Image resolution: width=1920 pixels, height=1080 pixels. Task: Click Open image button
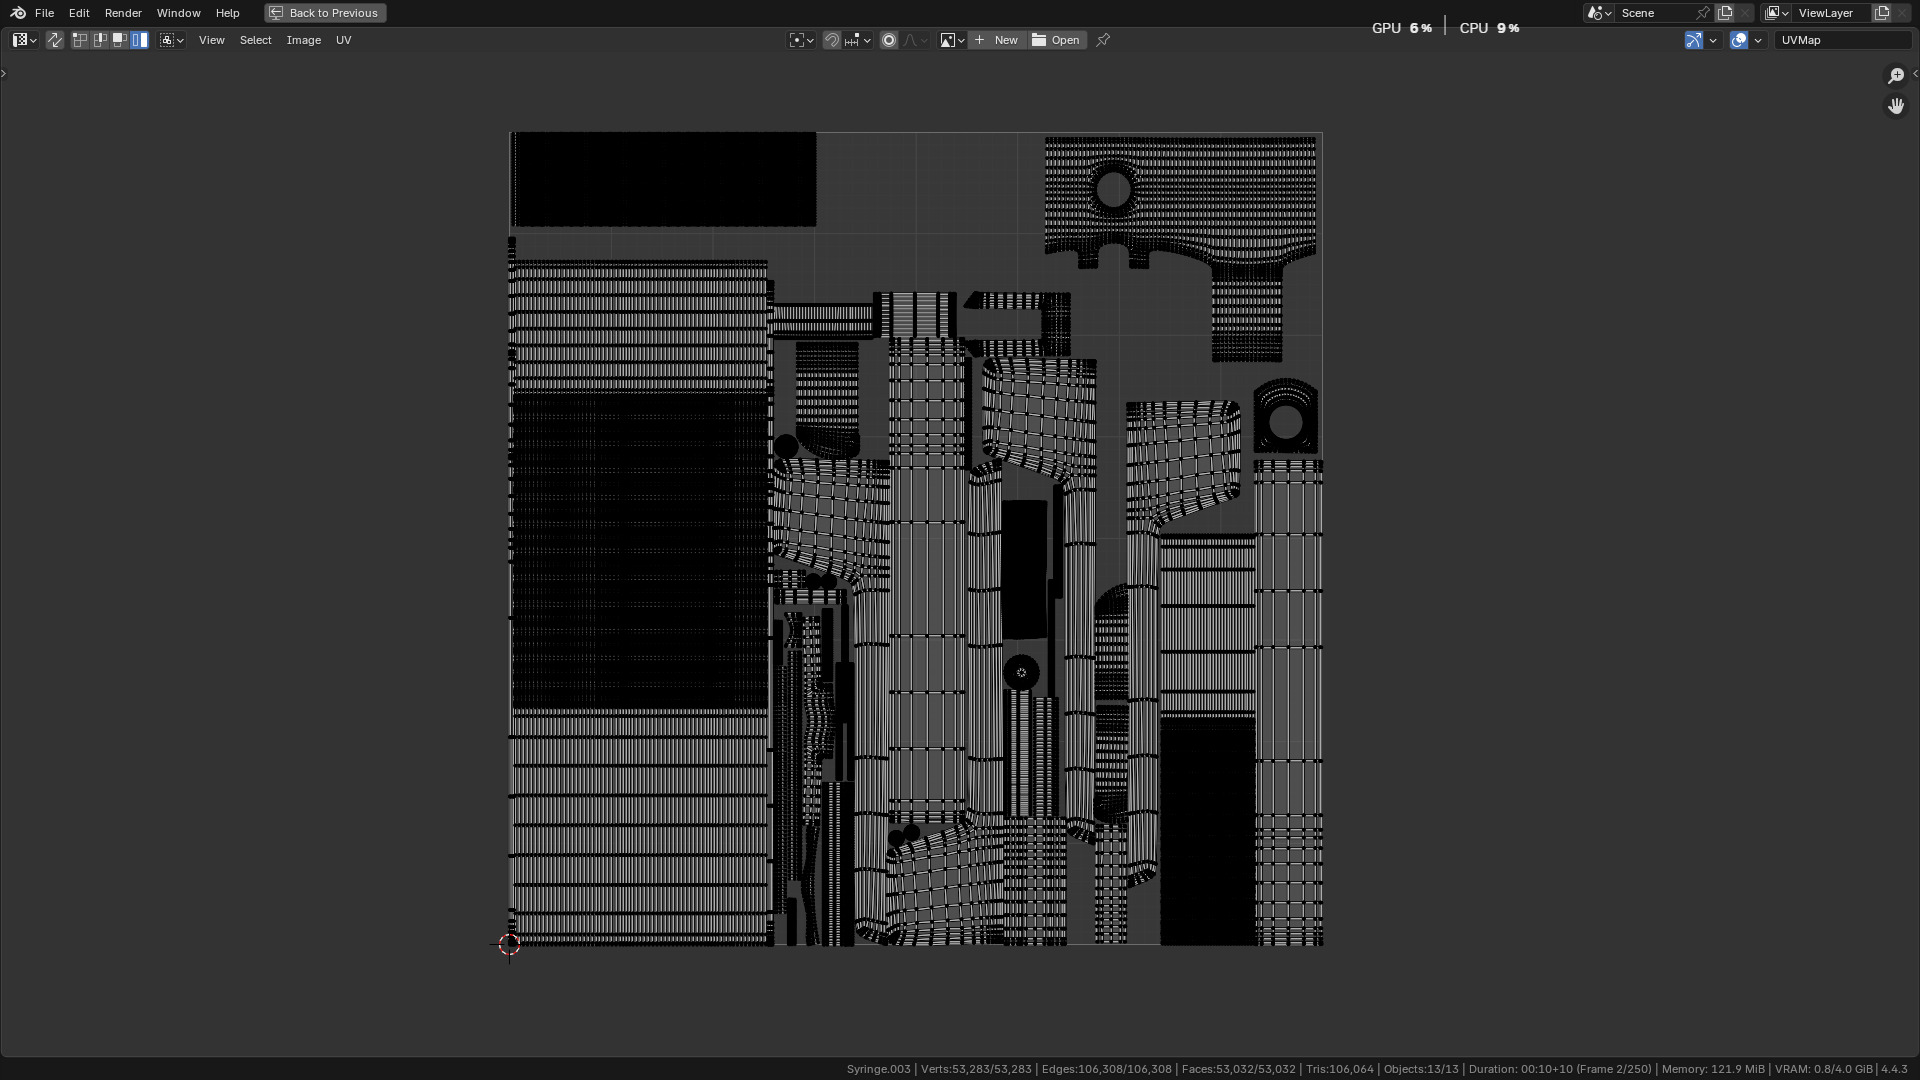point(1056,40)
